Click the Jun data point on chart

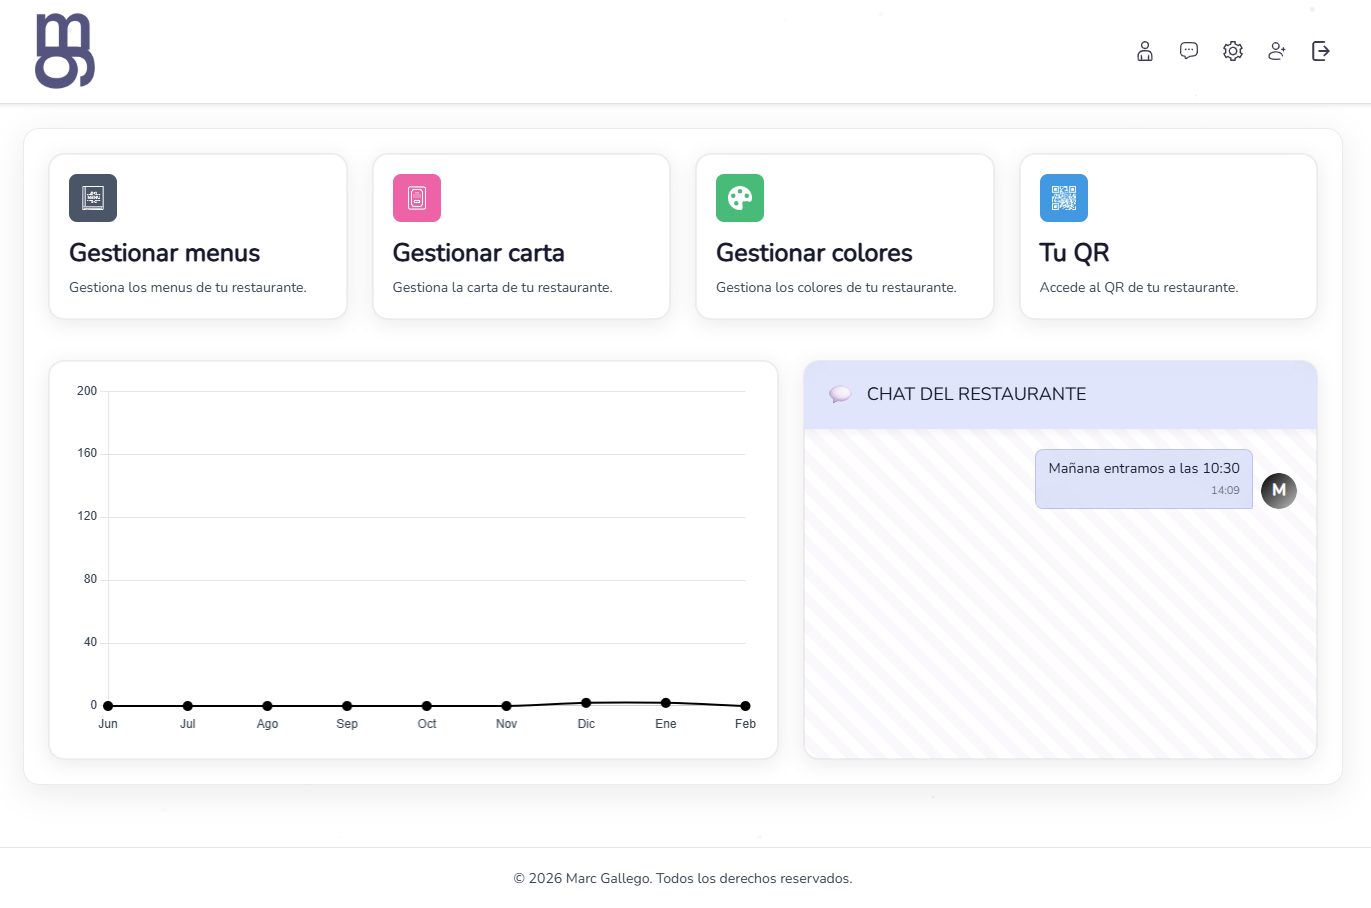click(108, 706)
